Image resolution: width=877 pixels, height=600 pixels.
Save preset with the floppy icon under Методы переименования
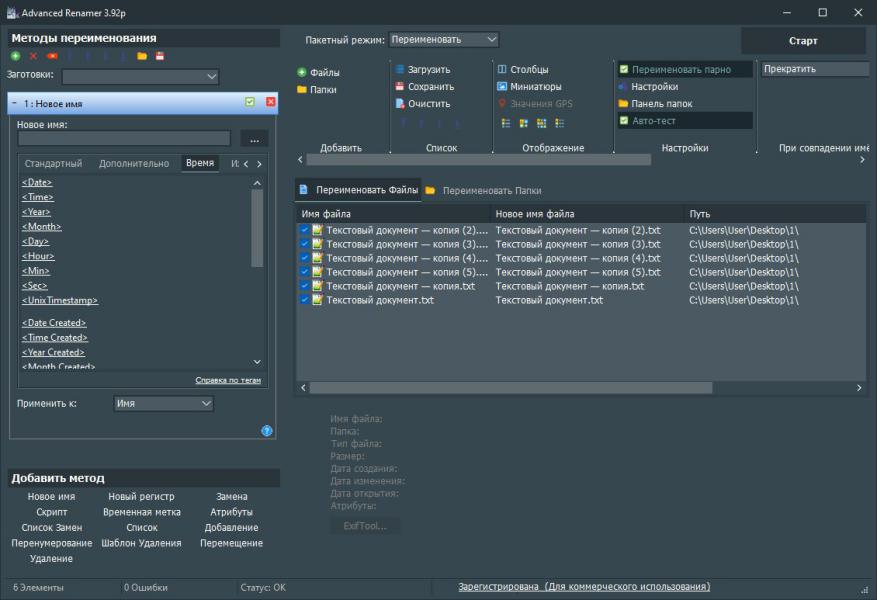[x=160, y=56]
